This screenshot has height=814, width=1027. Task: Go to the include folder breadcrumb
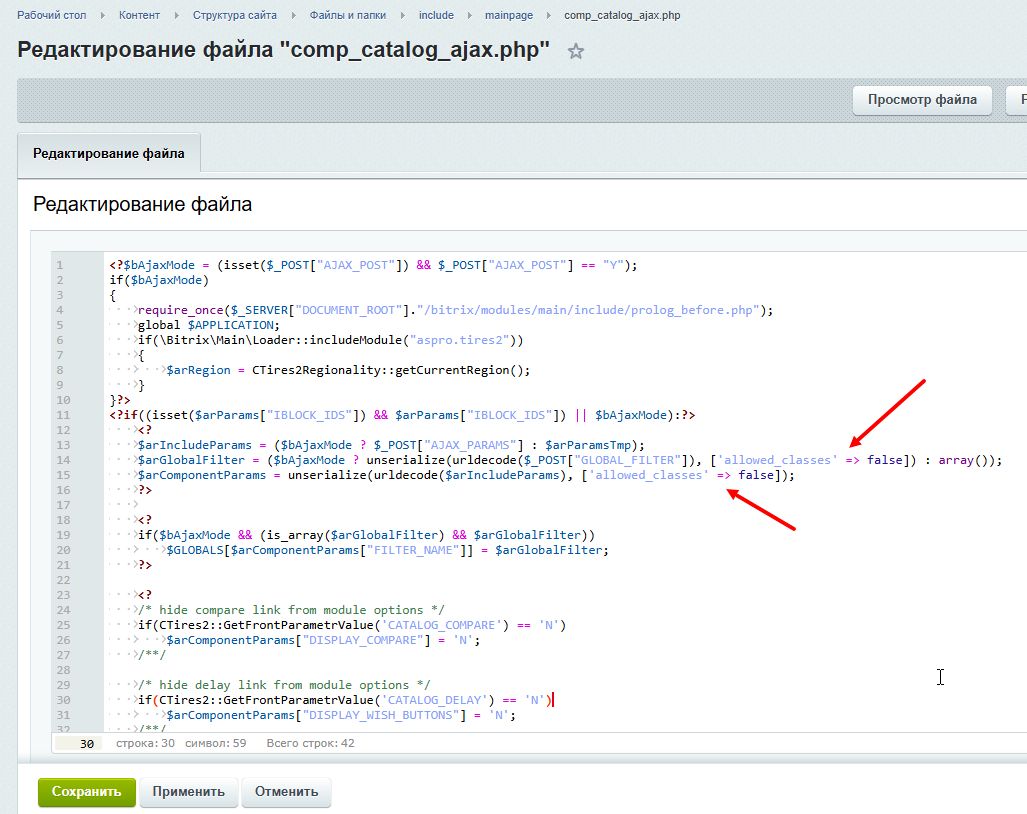pyautogui.click(x=436, y=15)
